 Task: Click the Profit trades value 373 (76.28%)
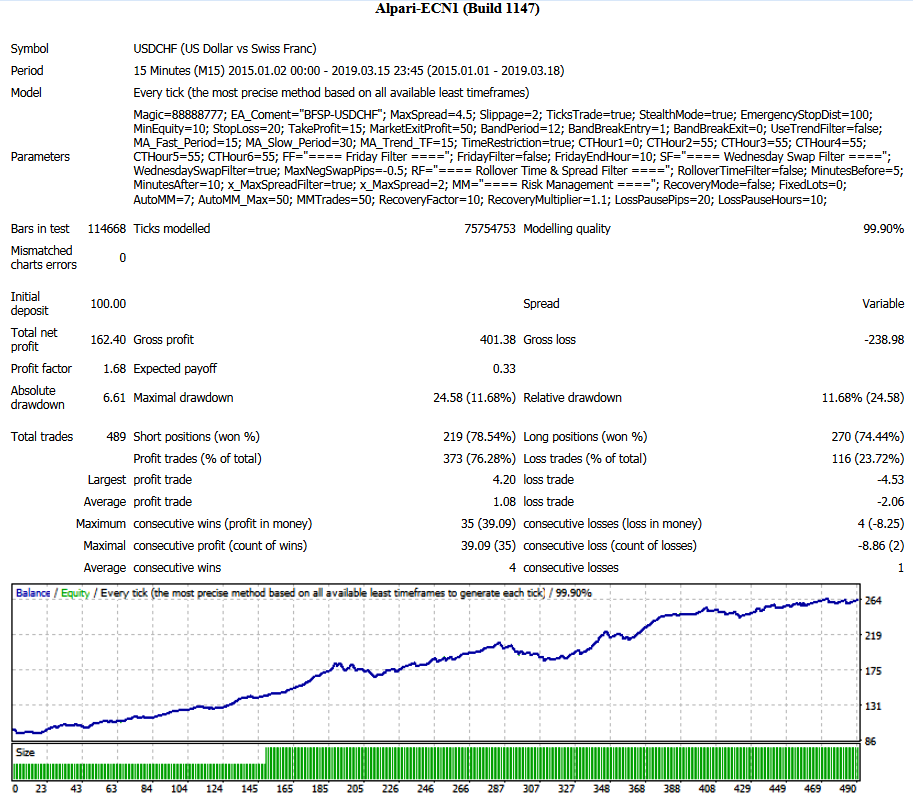479,459
